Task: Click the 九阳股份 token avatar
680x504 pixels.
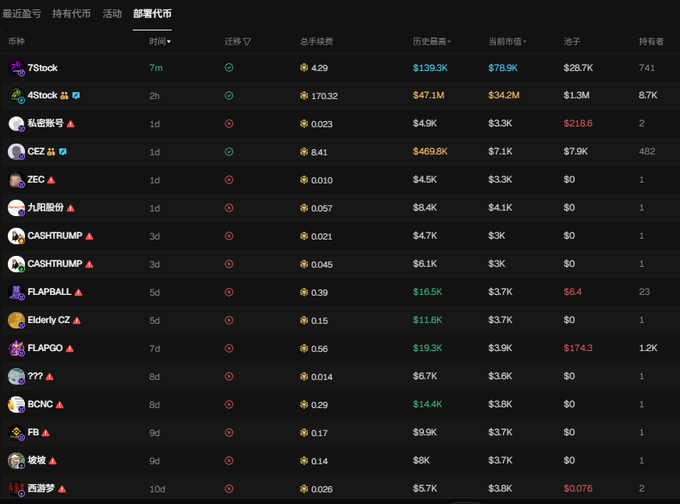Action: point(16,208)
